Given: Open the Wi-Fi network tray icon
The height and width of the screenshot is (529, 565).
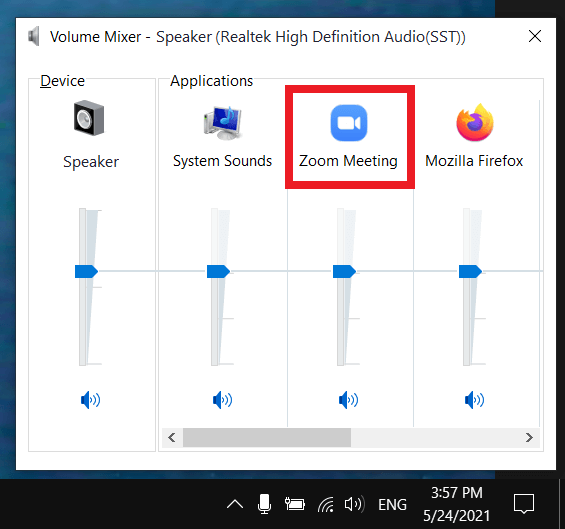Looking at the screenshot, I should 326,504.
